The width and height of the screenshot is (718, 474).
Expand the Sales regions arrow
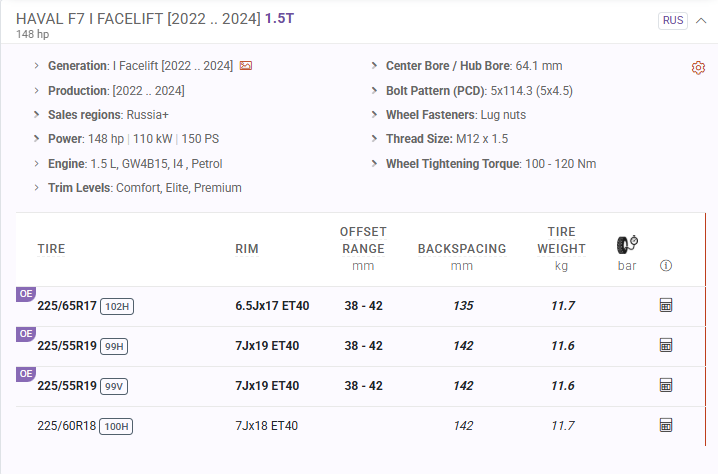tap(37, 115)
